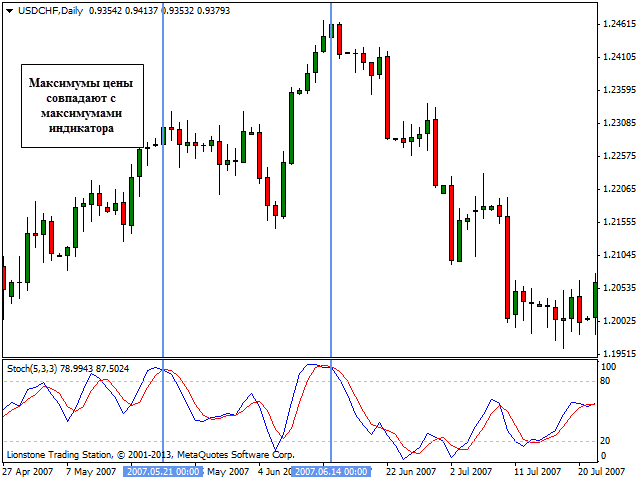
Task: Click the chart menu triangle beside USDCHF,Daily
Action: click(10, 11)
